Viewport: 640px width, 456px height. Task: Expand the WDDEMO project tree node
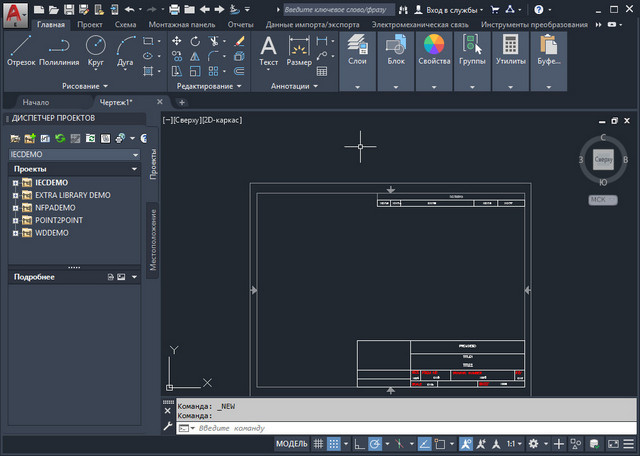[15, 231]
